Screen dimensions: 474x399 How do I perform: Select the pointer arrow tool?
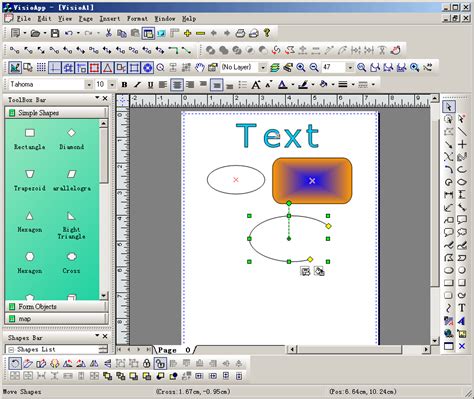click(449, 107)
